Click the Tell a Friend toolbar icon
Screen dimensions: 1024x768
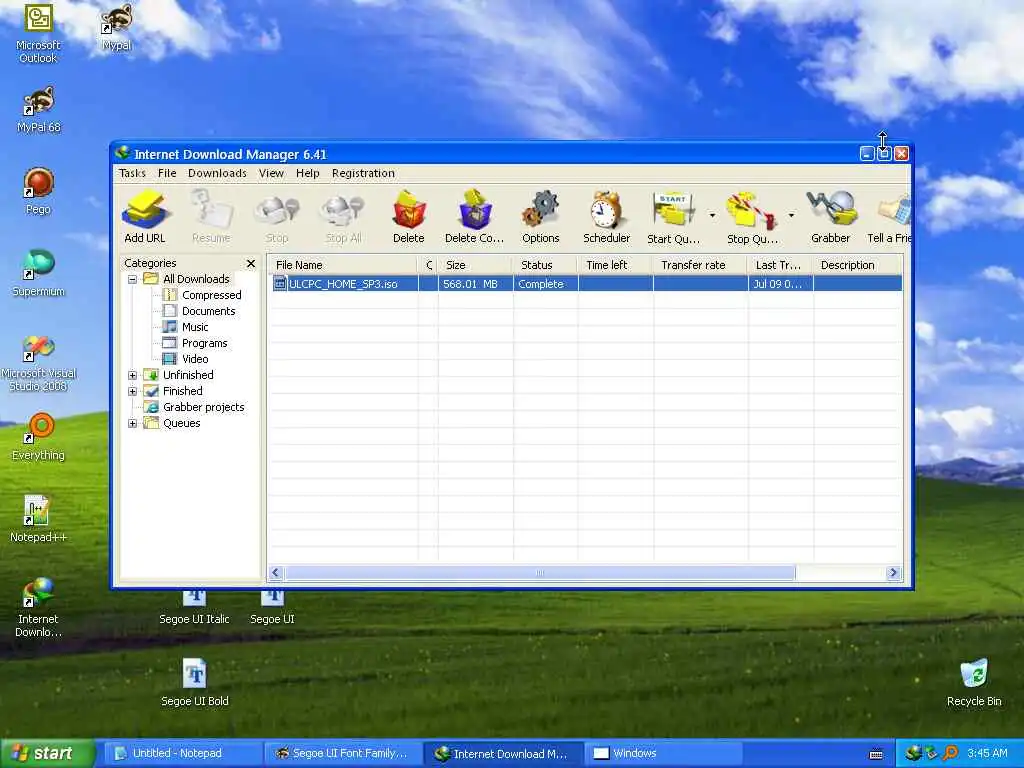889,217
